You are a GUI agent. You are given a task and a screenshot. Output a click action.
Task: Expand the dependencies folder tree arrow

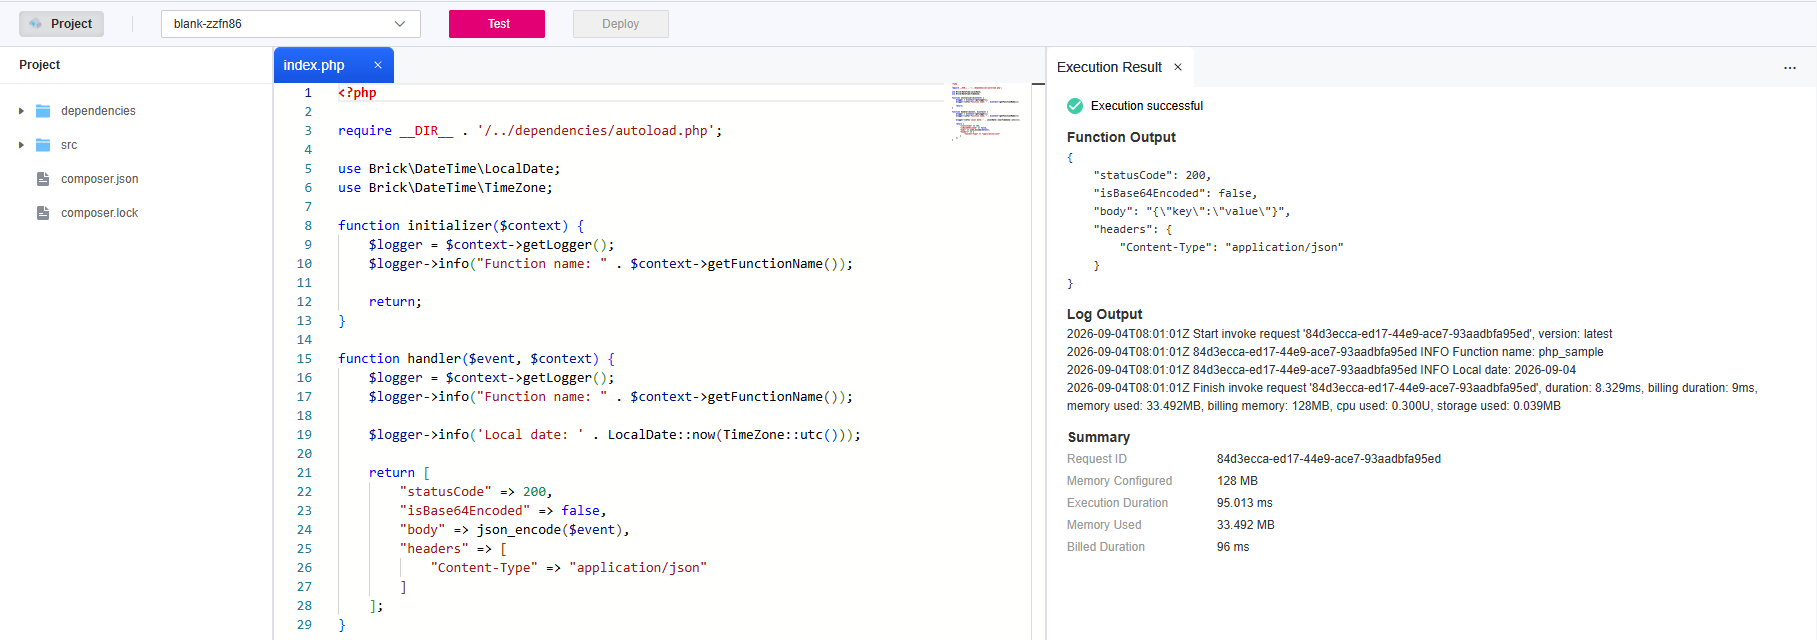(21, 111)
